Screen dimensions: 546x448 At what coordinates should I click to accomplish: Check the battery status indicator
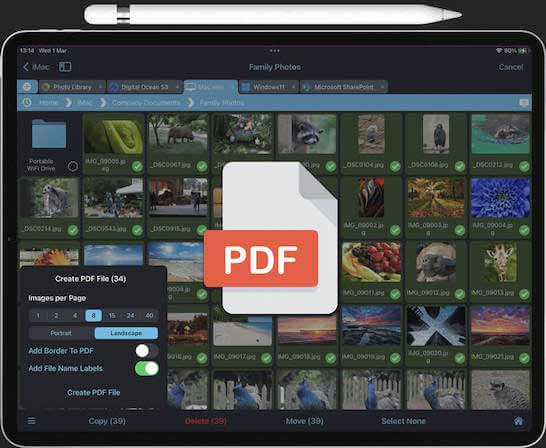coord(522,51)
